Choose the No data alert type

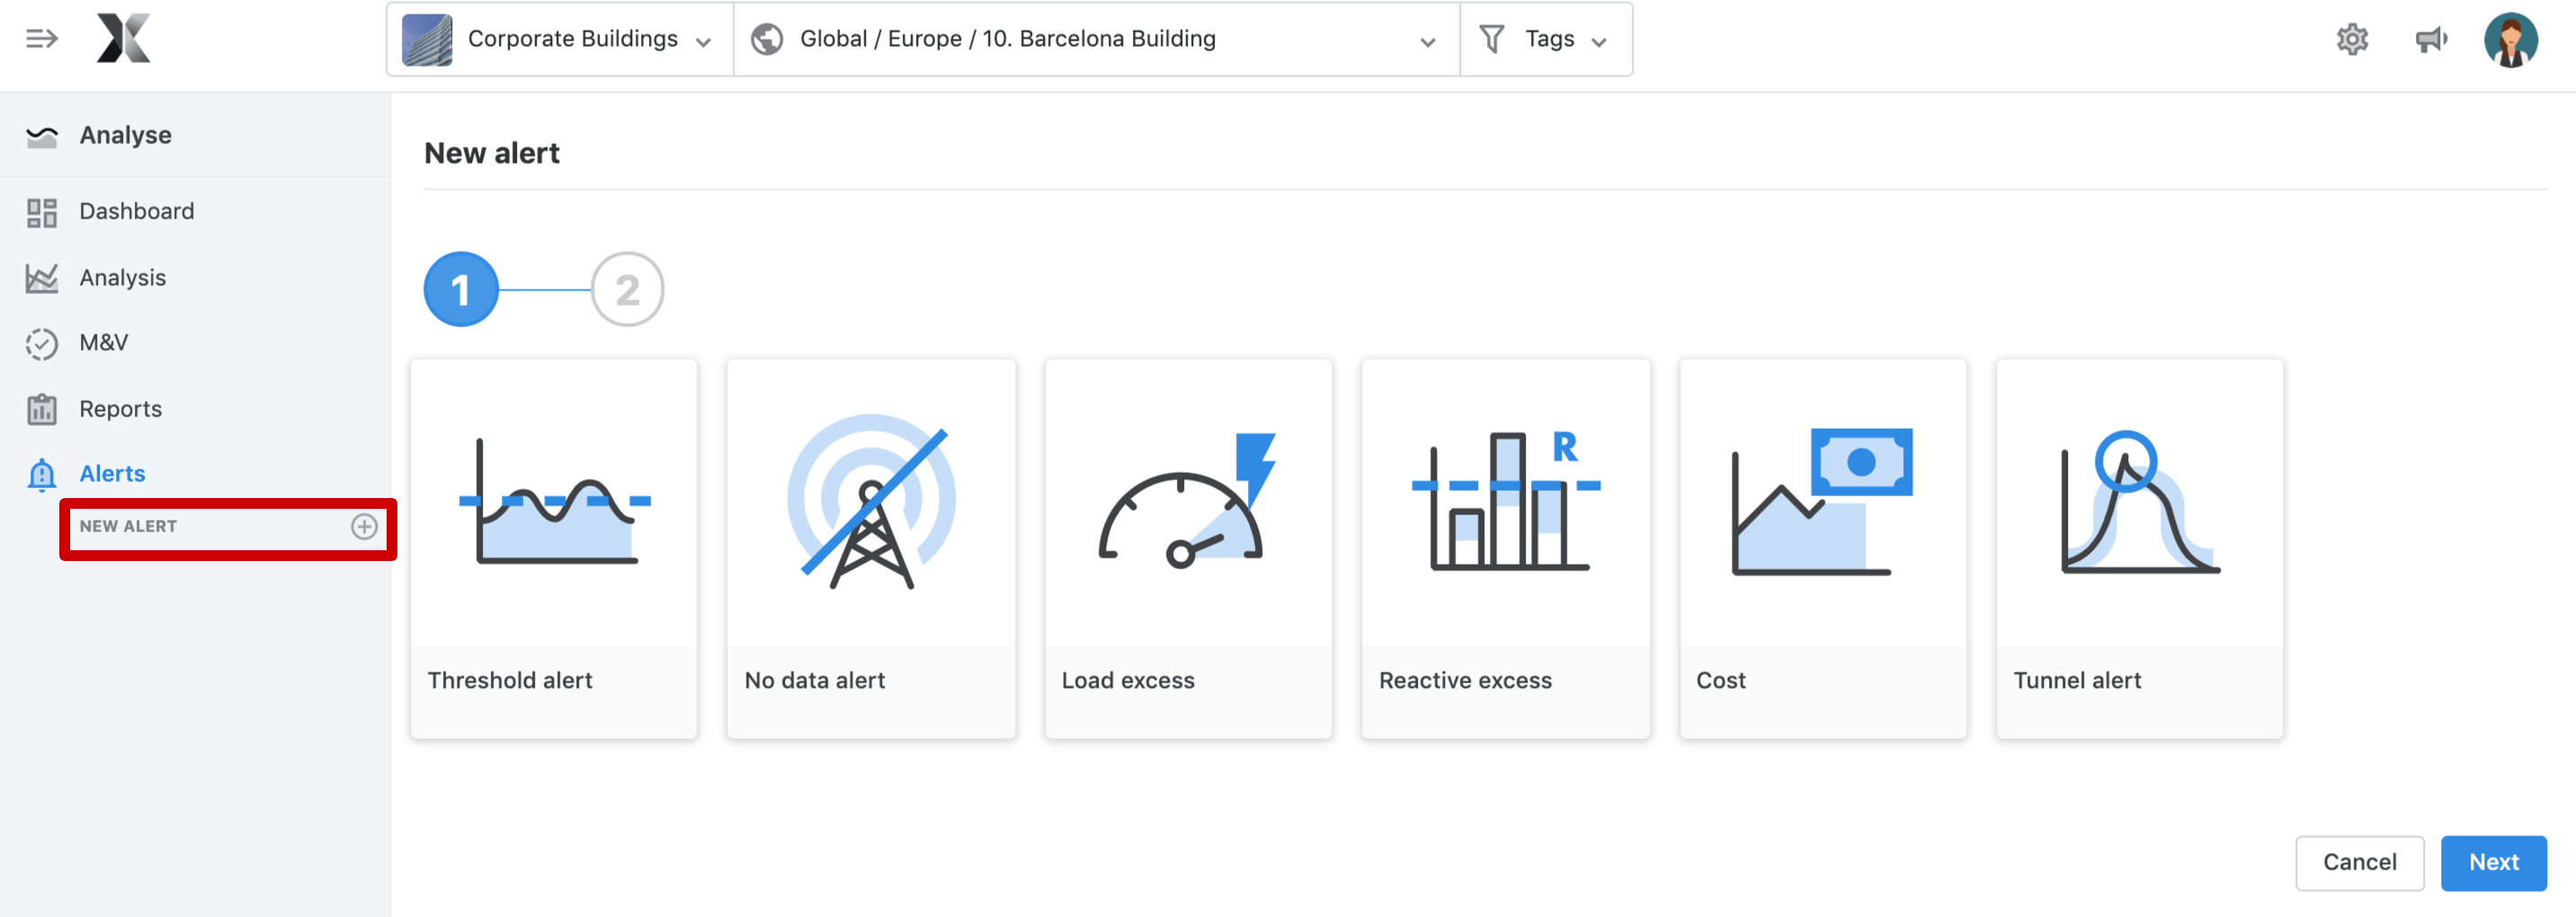point(870,548)
